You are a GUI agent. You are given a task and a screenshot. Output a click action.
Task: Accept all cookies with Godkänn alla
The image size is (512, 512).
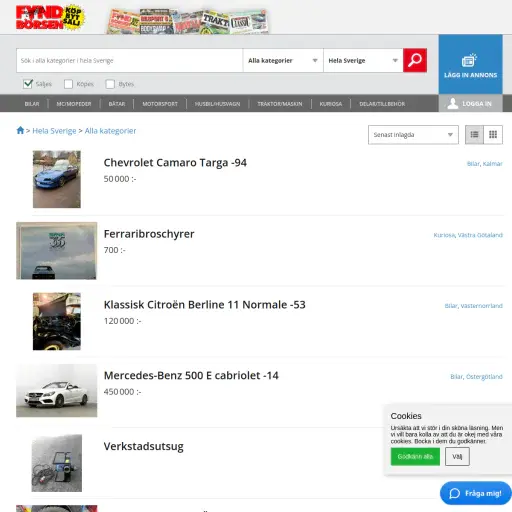pos(415,457)
